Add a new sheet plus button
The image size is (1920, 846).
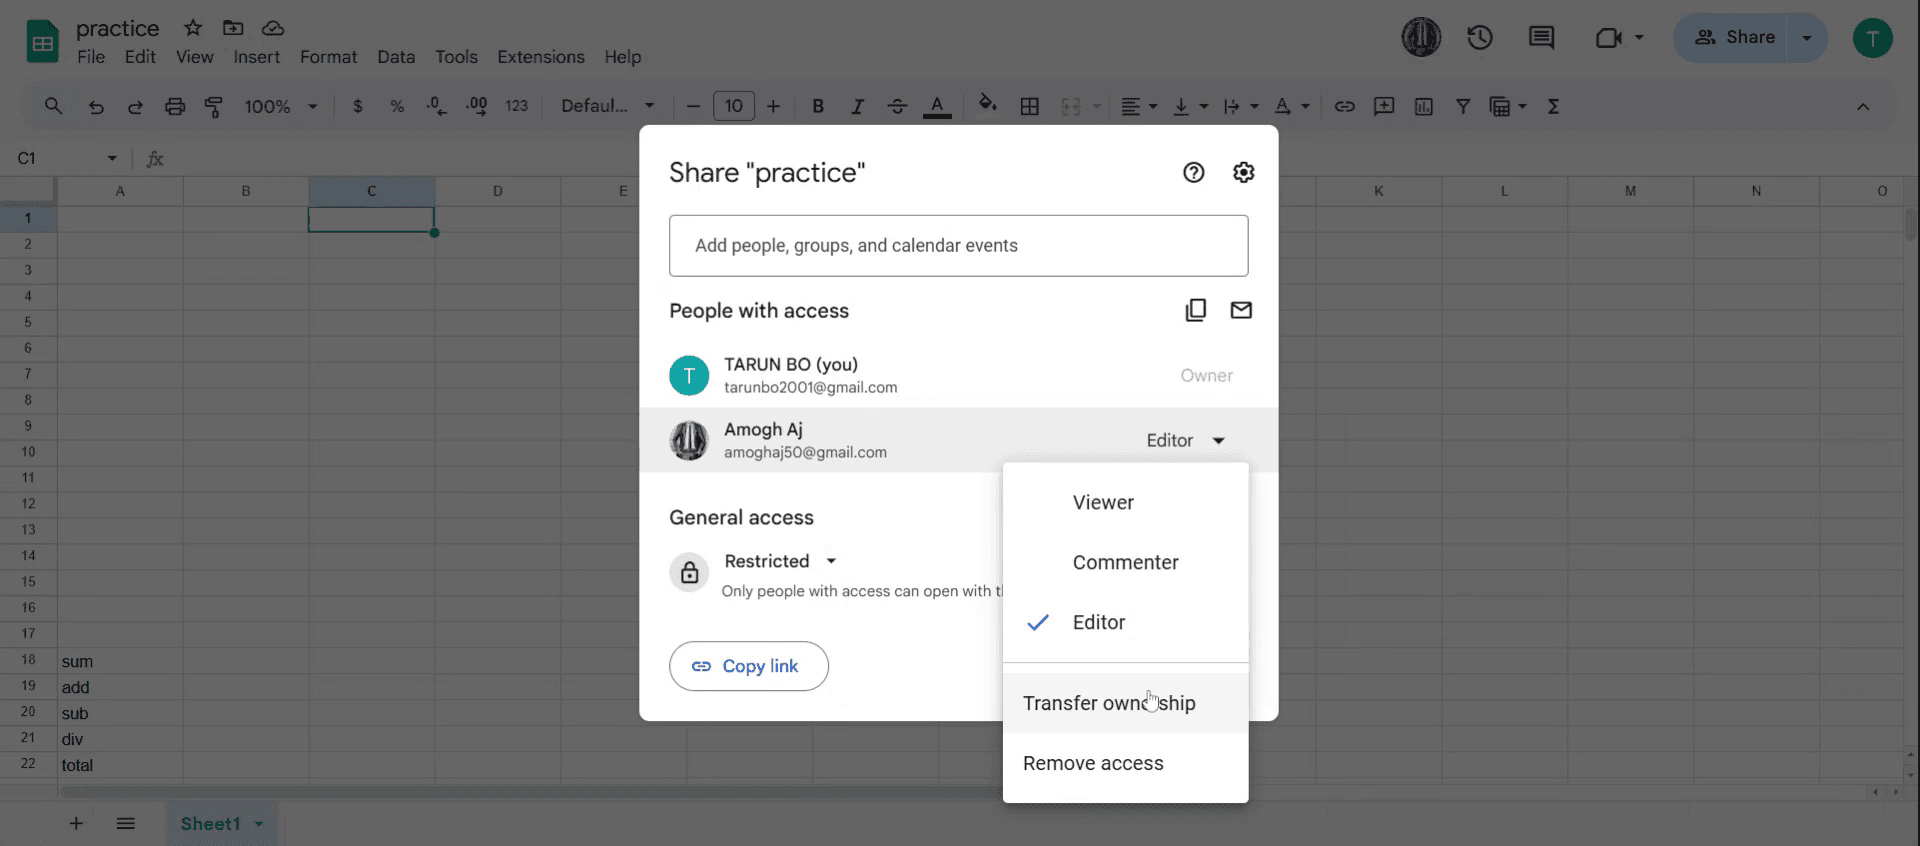click(x=76, y=824)
